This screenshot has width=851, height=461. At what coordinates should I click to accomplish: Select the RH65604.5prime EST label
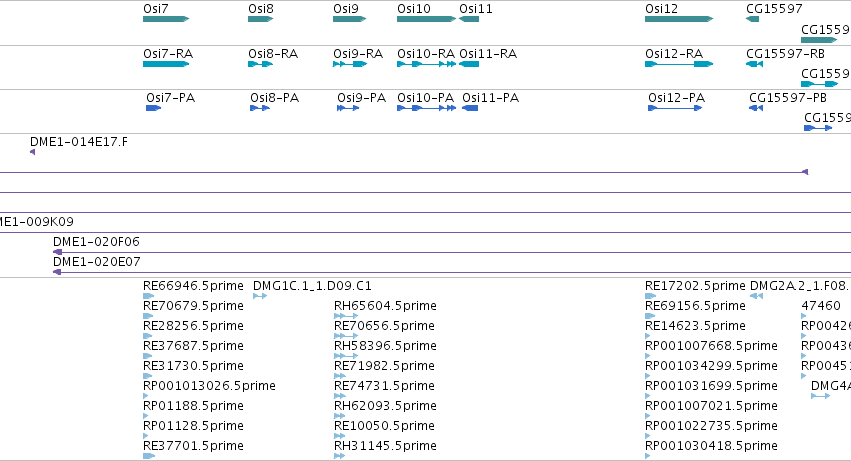385,306
